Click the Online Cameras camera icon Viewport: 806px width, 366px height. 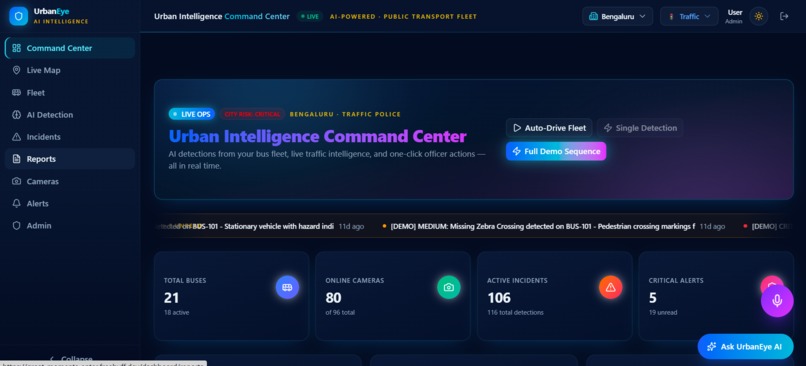449,287
